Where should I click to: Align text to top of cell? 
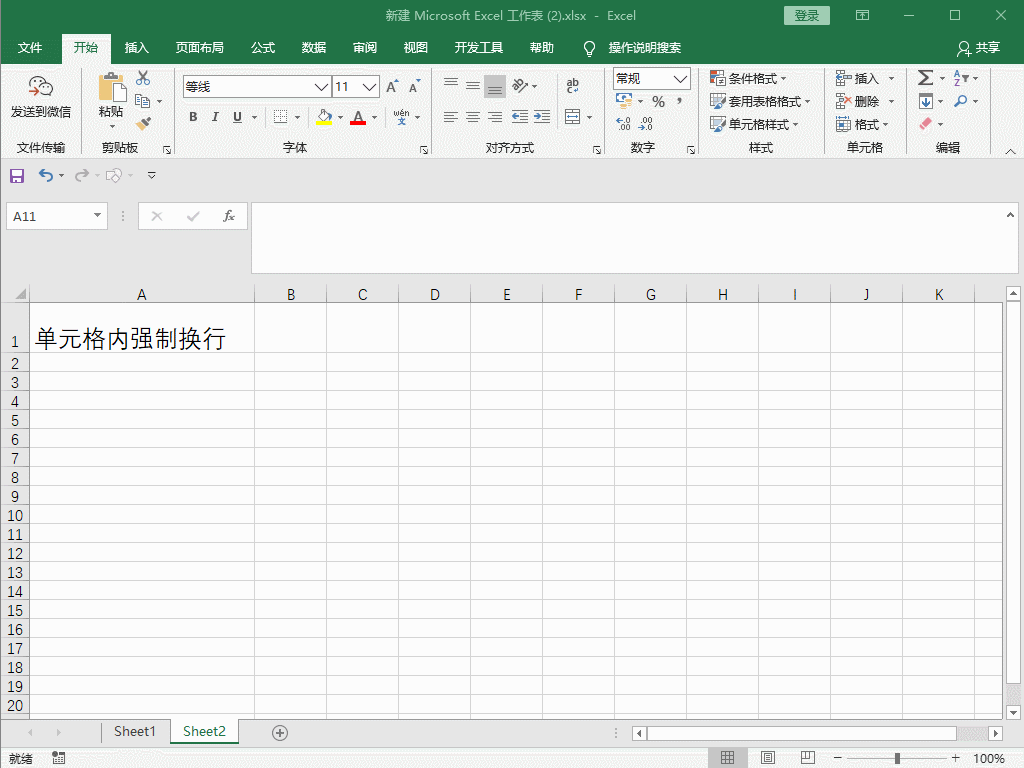click(451, 86)
